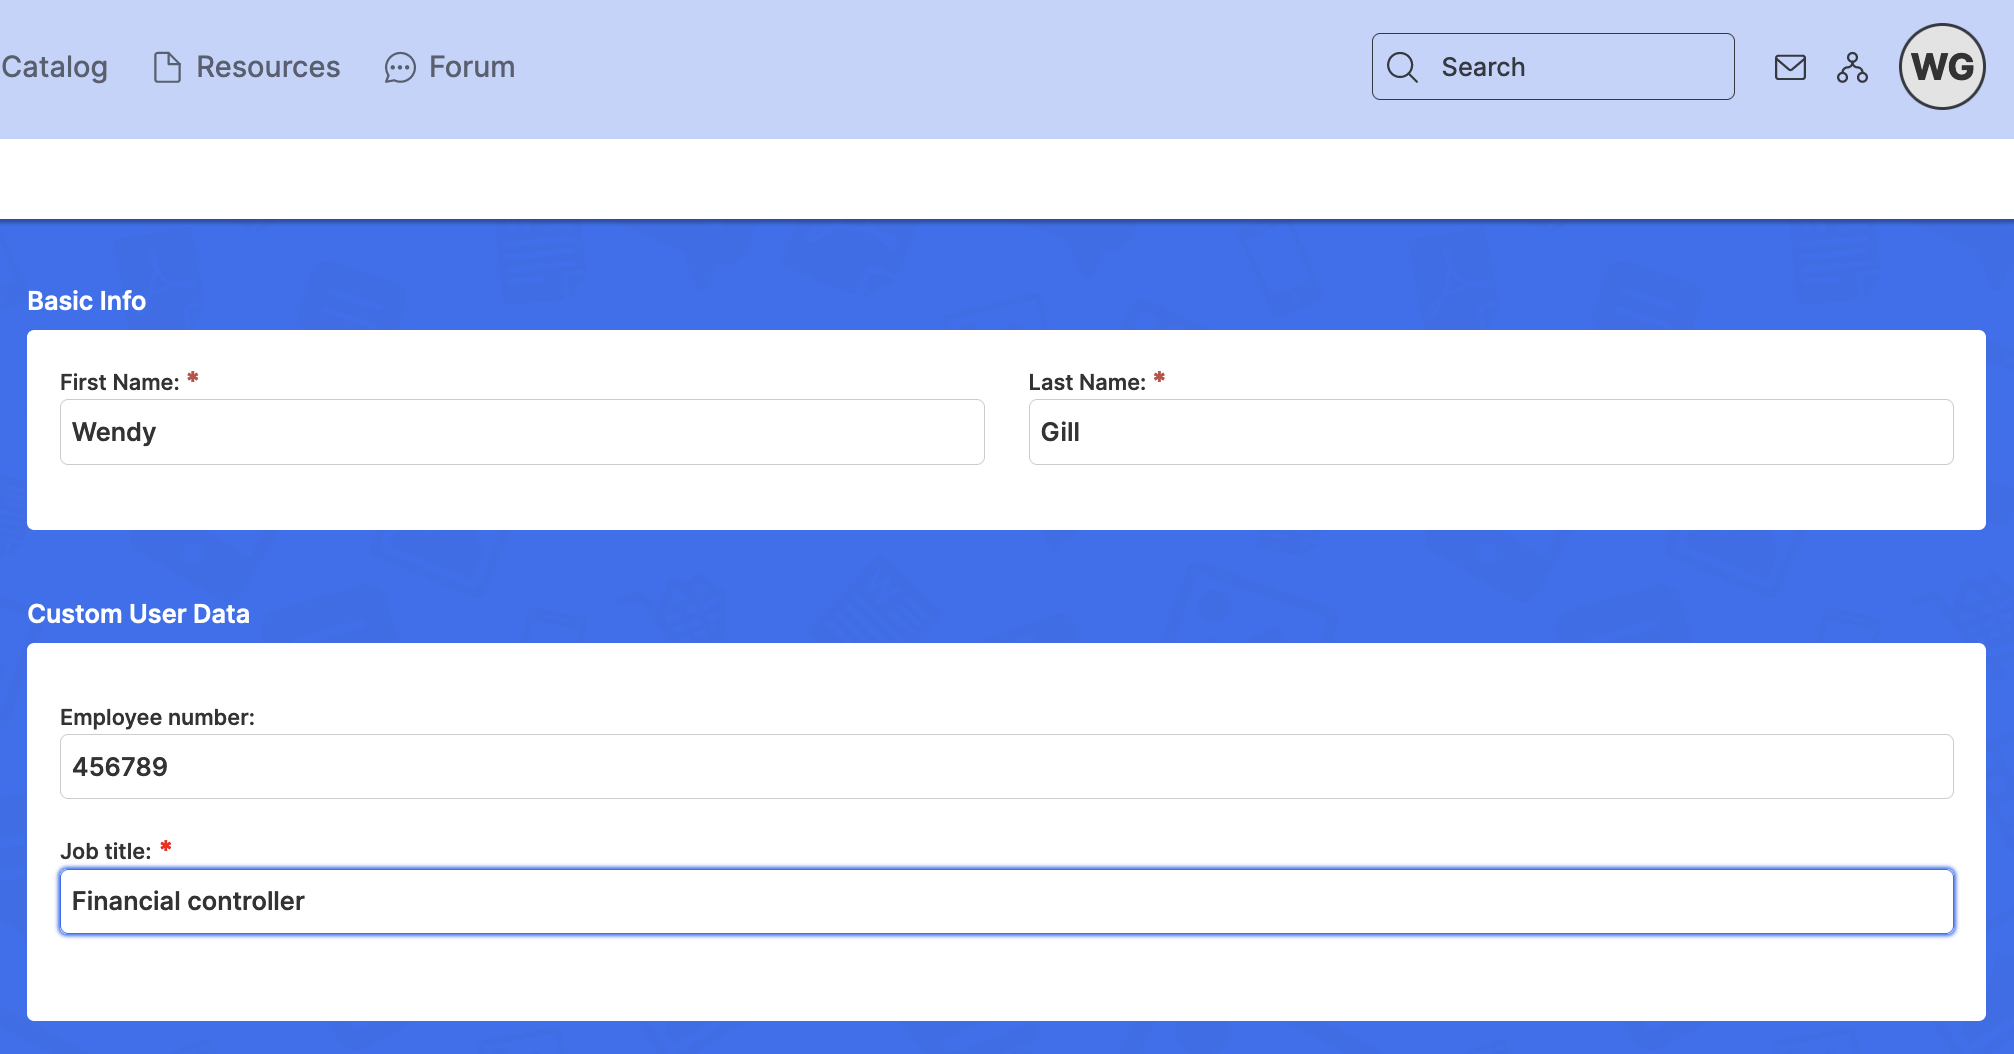Open messages via the envelope icon
2014x1054 pixels.
(1790, 67)
